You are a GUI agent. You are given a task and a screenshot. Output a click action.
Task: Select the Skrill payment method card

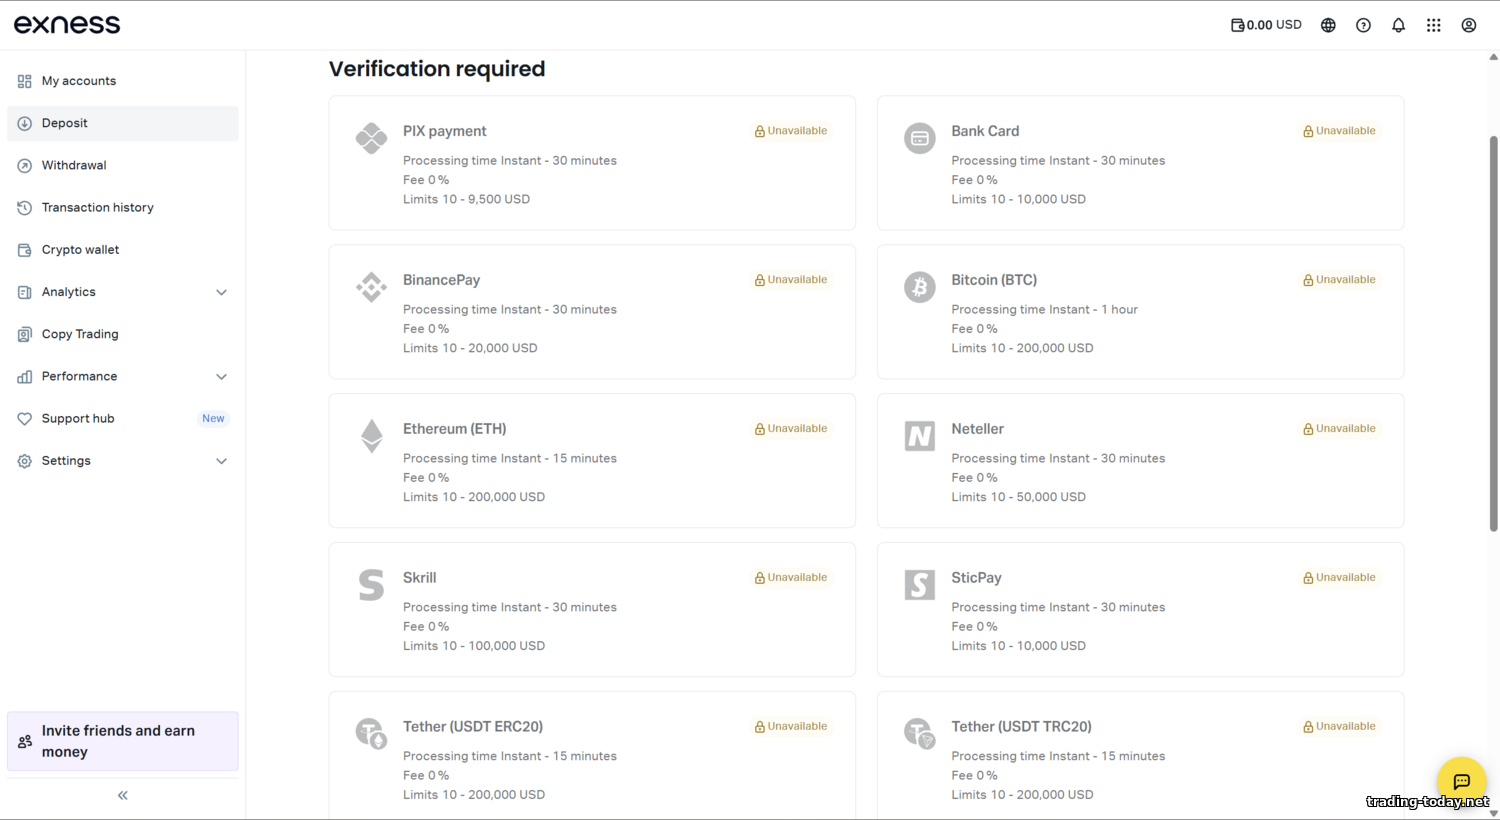591,609
